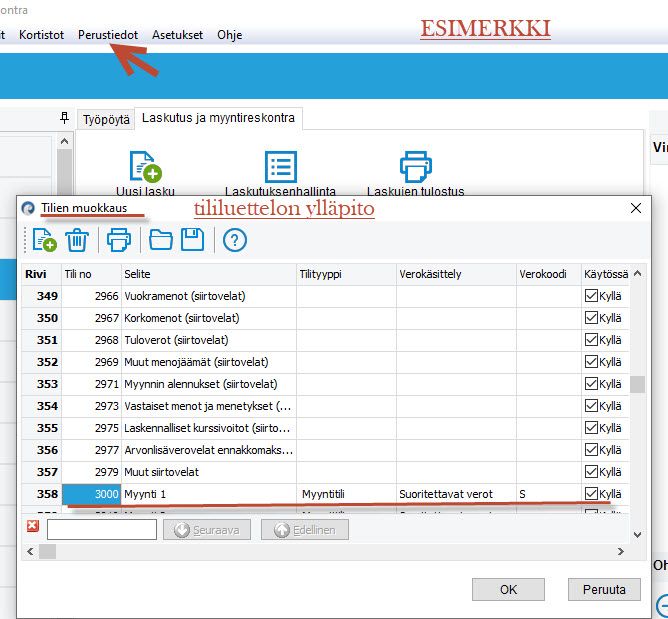Image resolution: width=668 pixels, height=619 pixels.
Task: Click the Laskujen tulostus printer icon
Action: click(416, 167)
